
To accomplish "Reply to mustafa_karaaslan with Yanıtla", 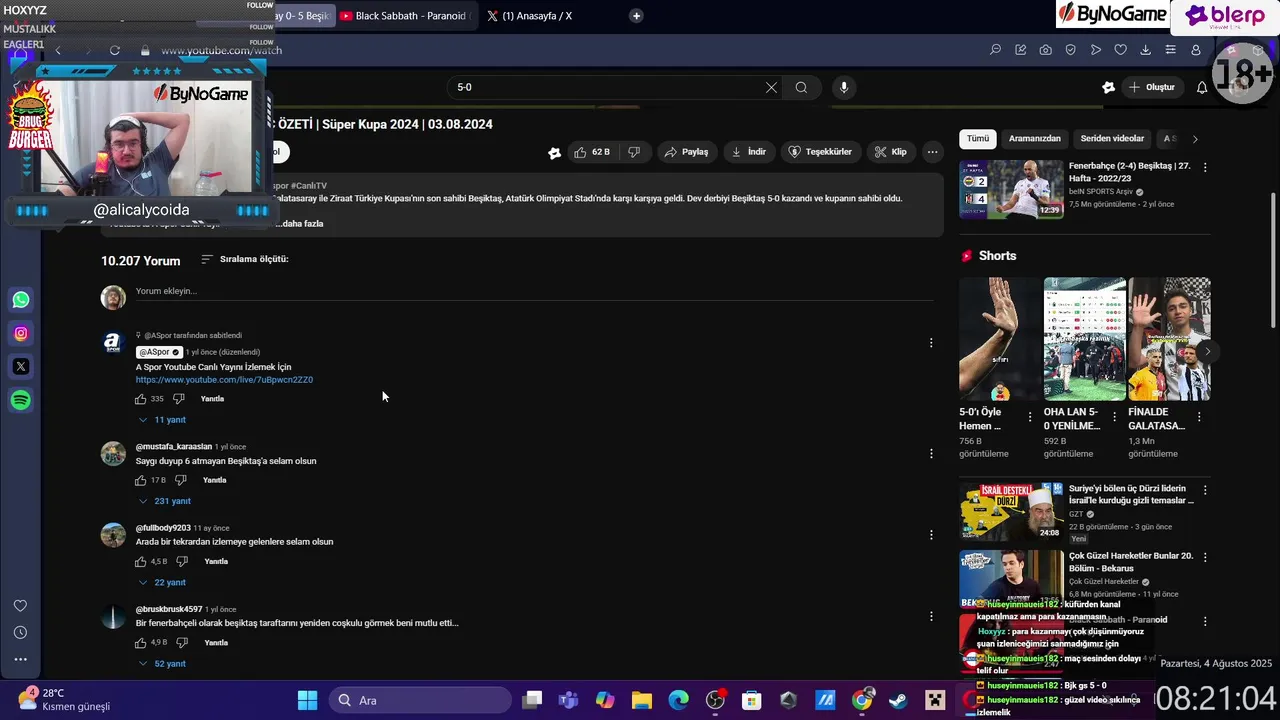I will (214, 480).
